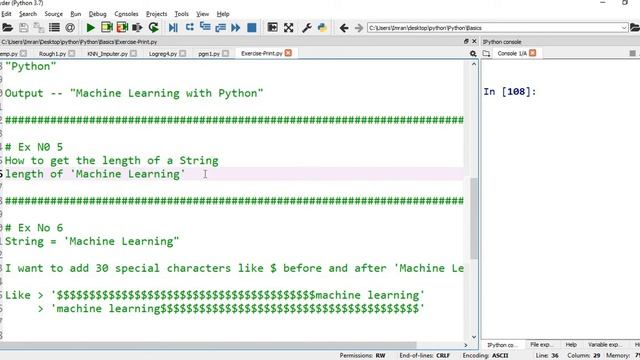Close the Logreg4.py tab

tap(182, 53)
